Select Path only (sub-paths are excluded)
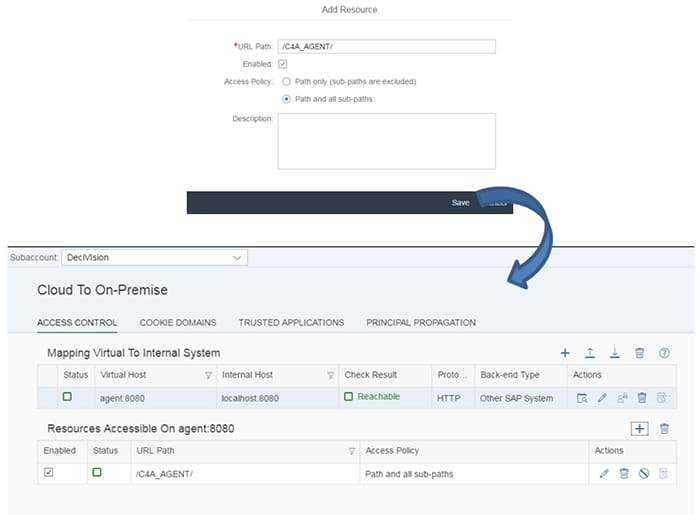 [287, 82]
